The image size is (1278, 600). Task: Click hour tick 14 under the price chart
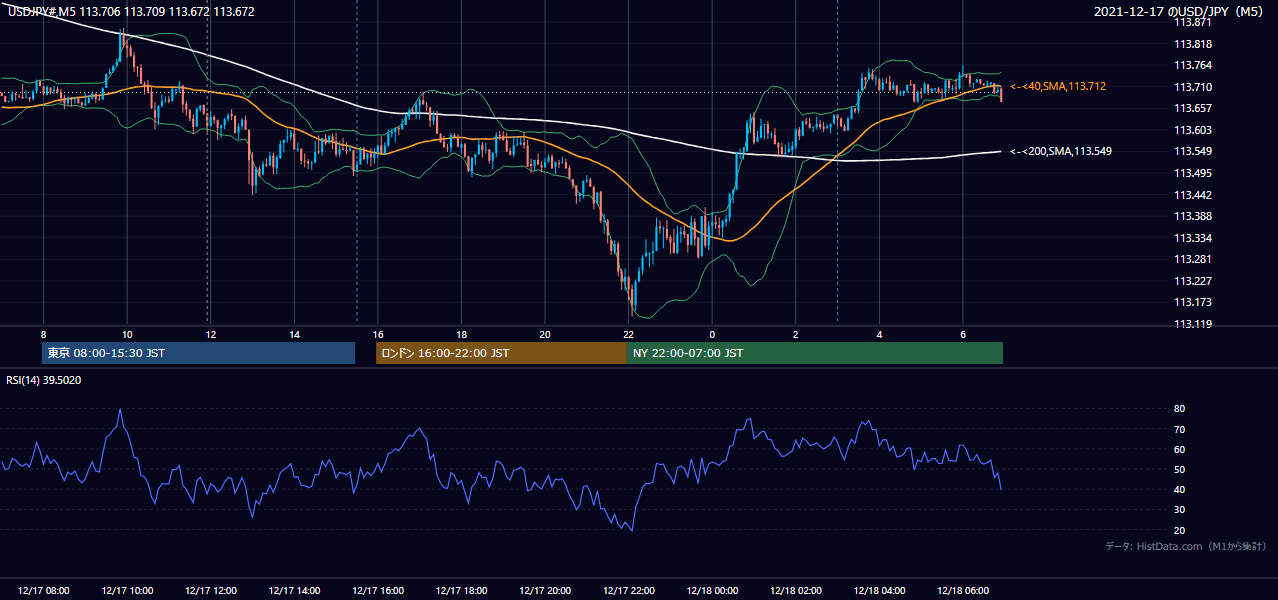point(294,334)
